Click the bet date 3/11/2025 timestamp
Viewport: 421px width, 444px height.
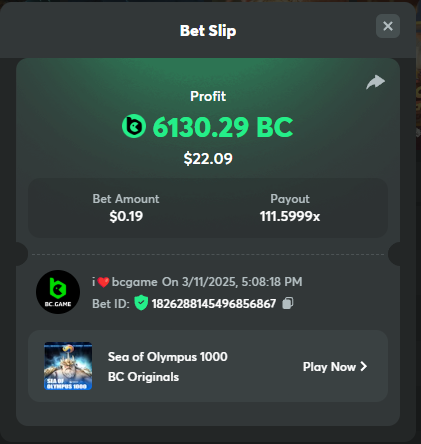tap(232, 282)
